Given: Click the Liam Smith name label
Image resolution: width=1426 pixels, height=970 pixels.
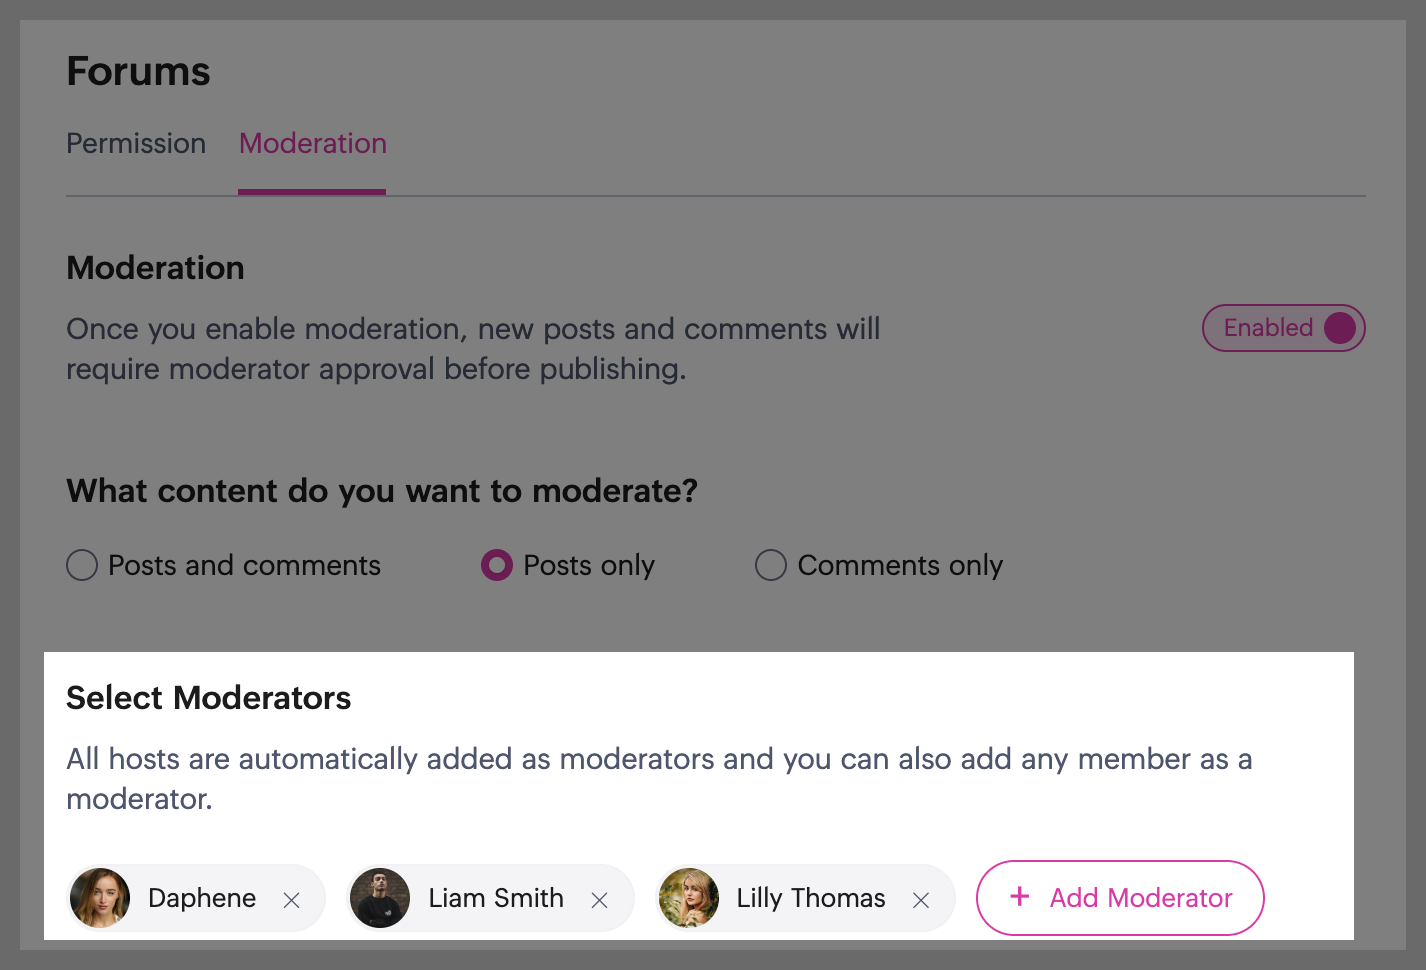Looking at the screenshot, I should [x=496, y=898].
